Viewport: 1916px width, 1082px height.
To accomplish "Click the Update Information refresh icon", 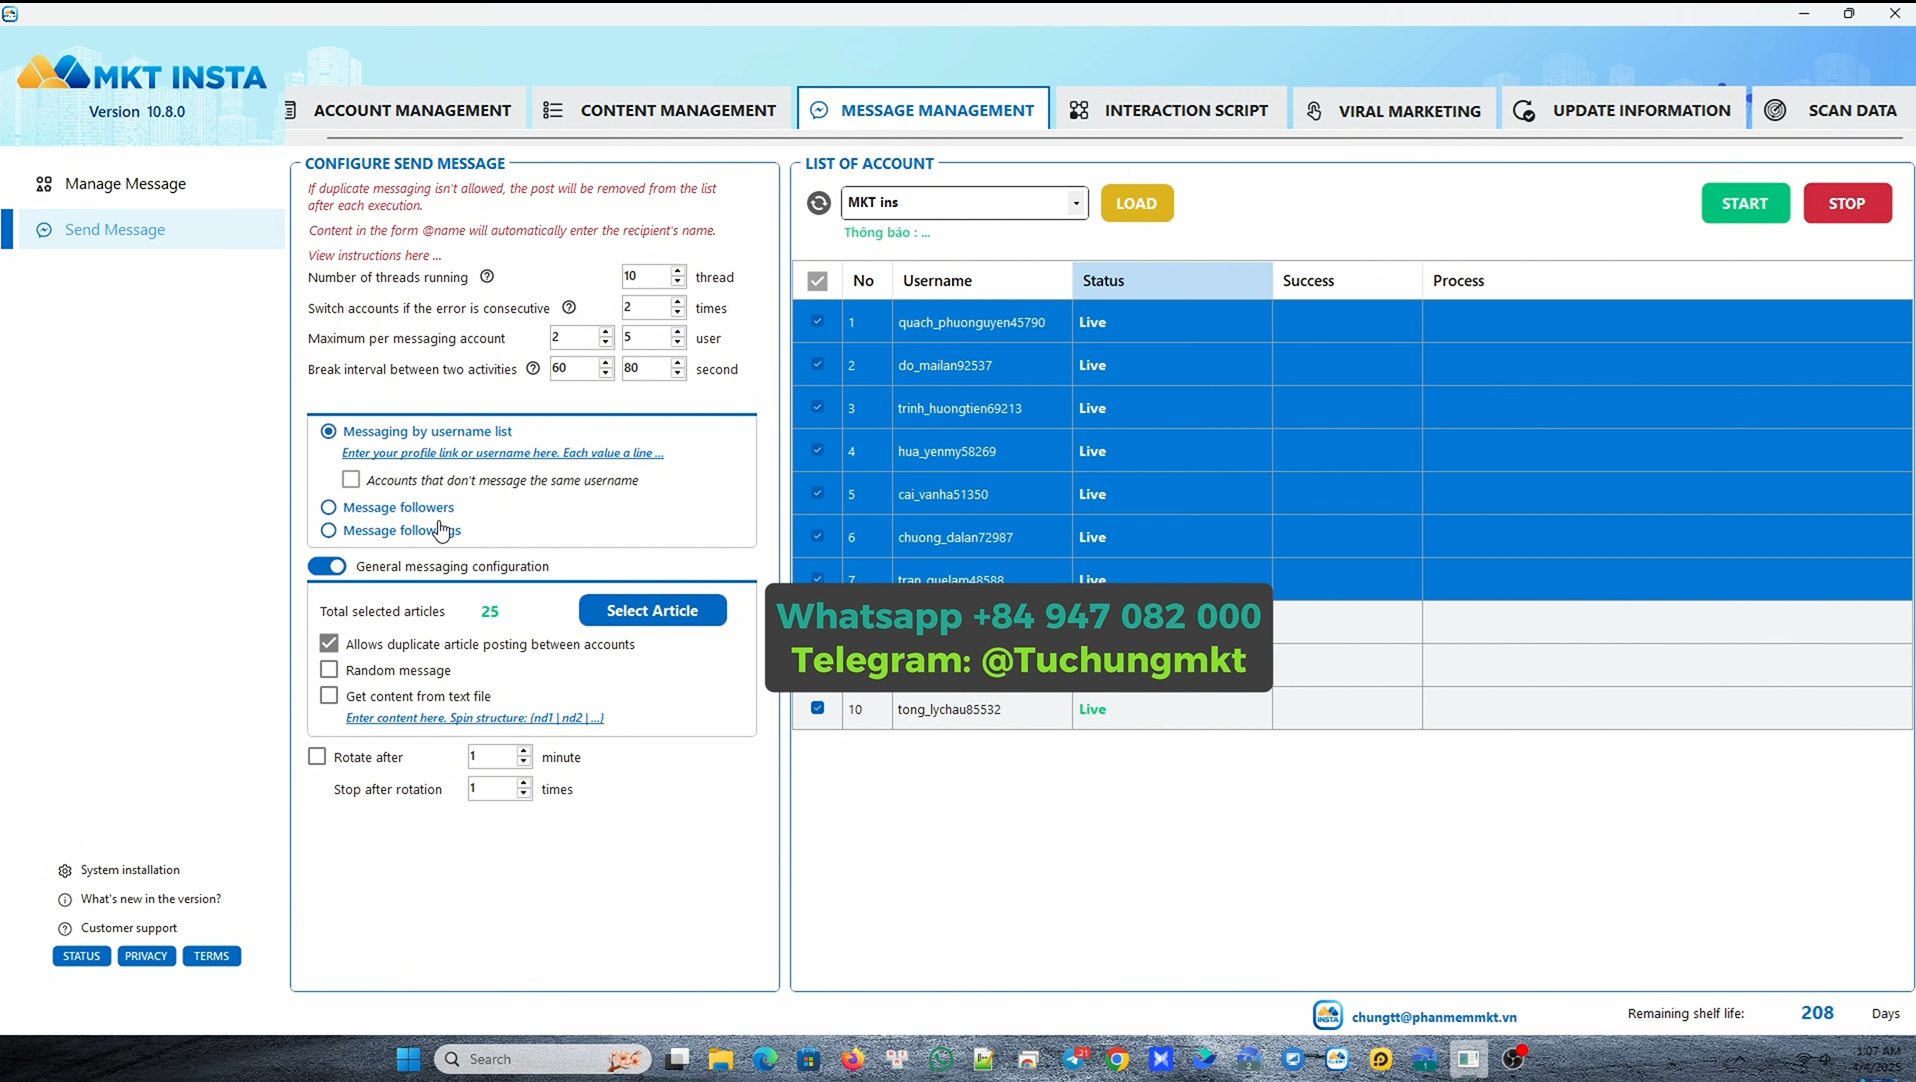I will [1524, 111].
